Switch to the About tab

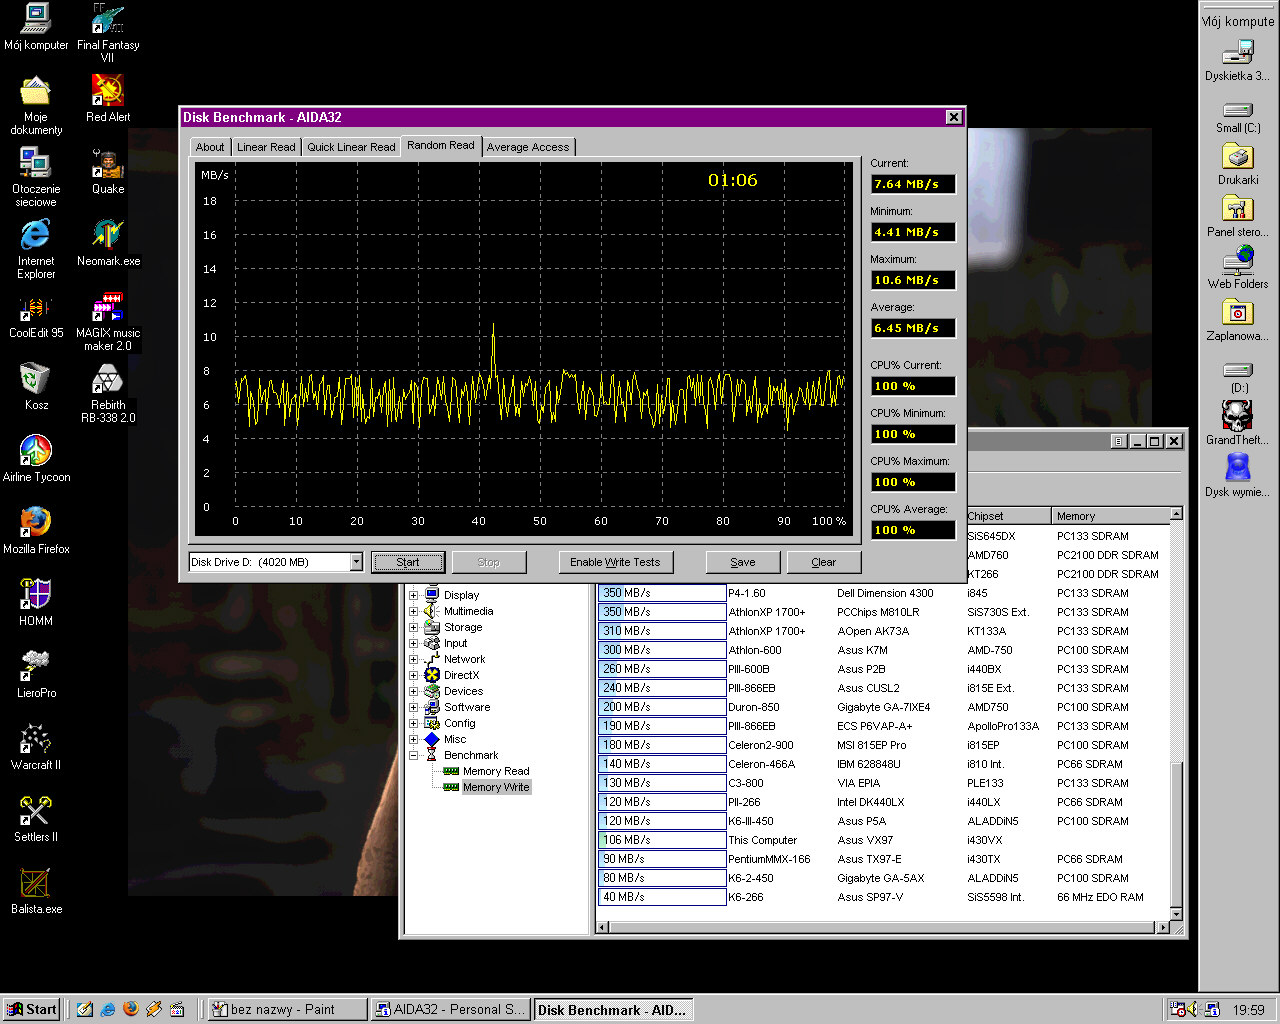tap(210, 147)
